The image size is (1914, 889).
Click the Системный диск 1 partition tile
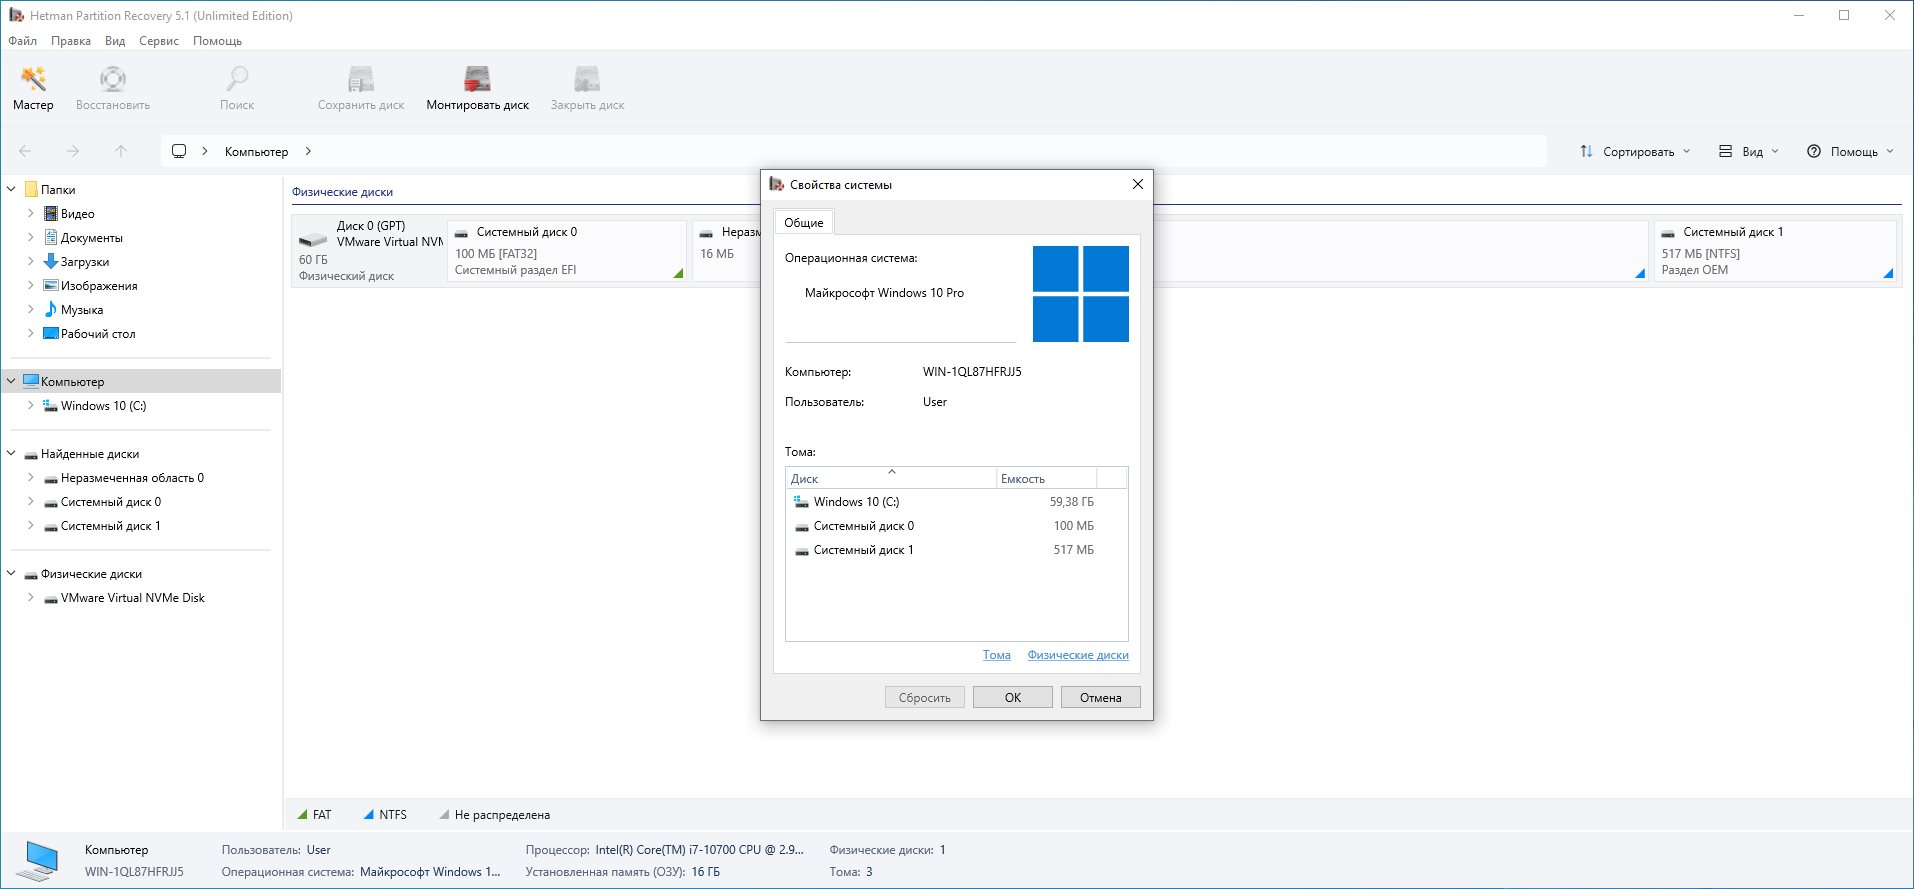[1774, 251]
